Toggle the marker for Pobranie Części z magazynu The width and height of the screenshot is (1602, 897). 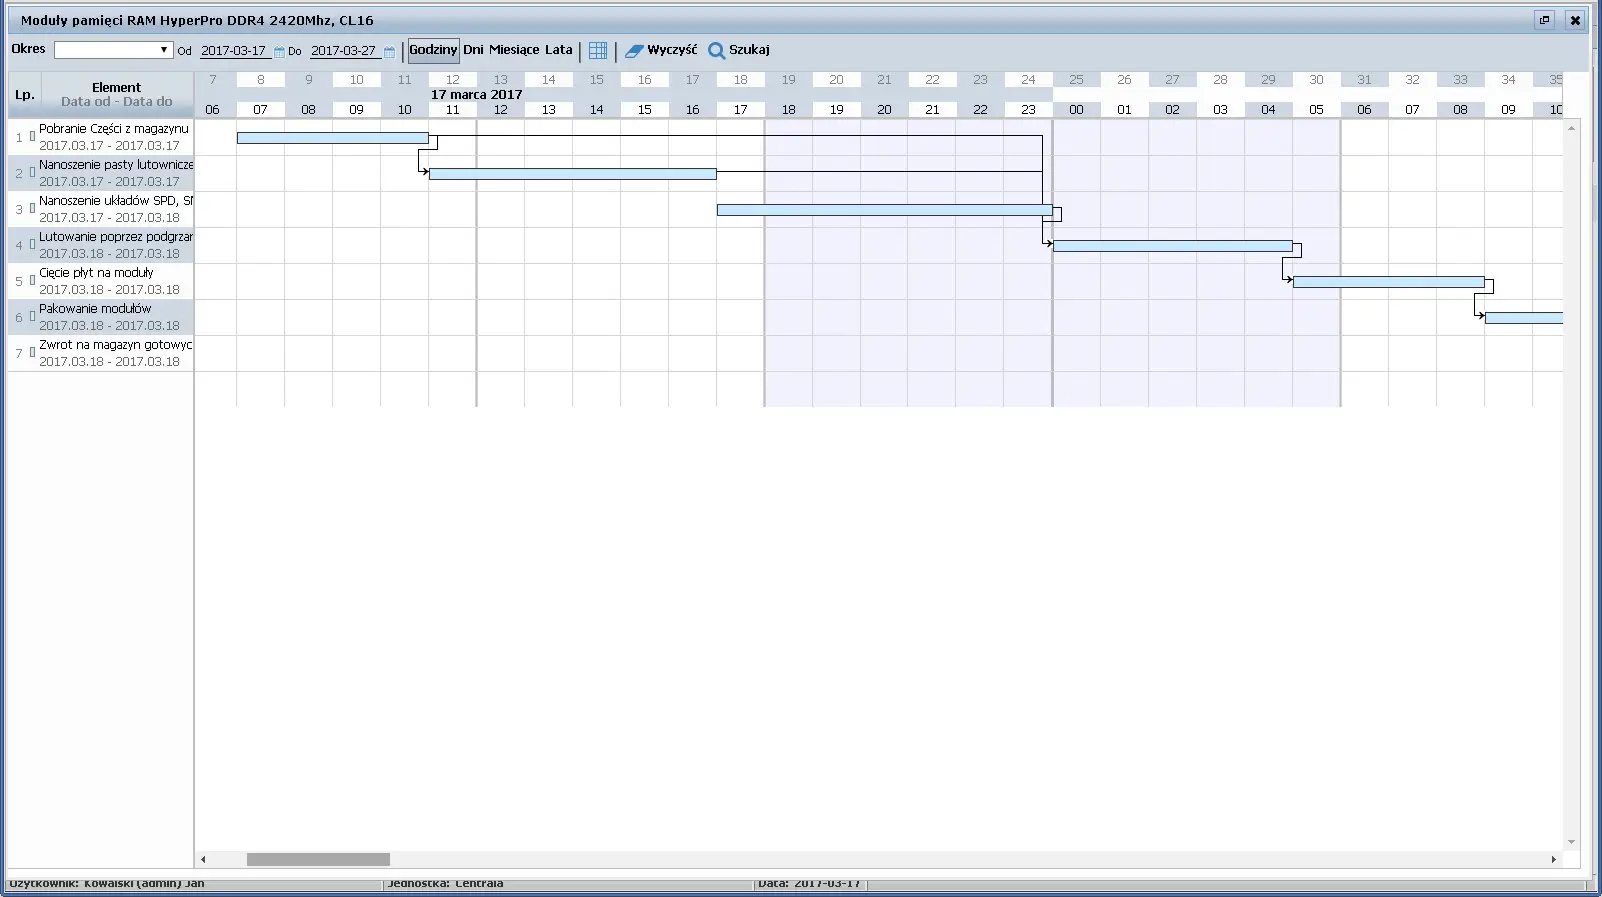[32, 137]
